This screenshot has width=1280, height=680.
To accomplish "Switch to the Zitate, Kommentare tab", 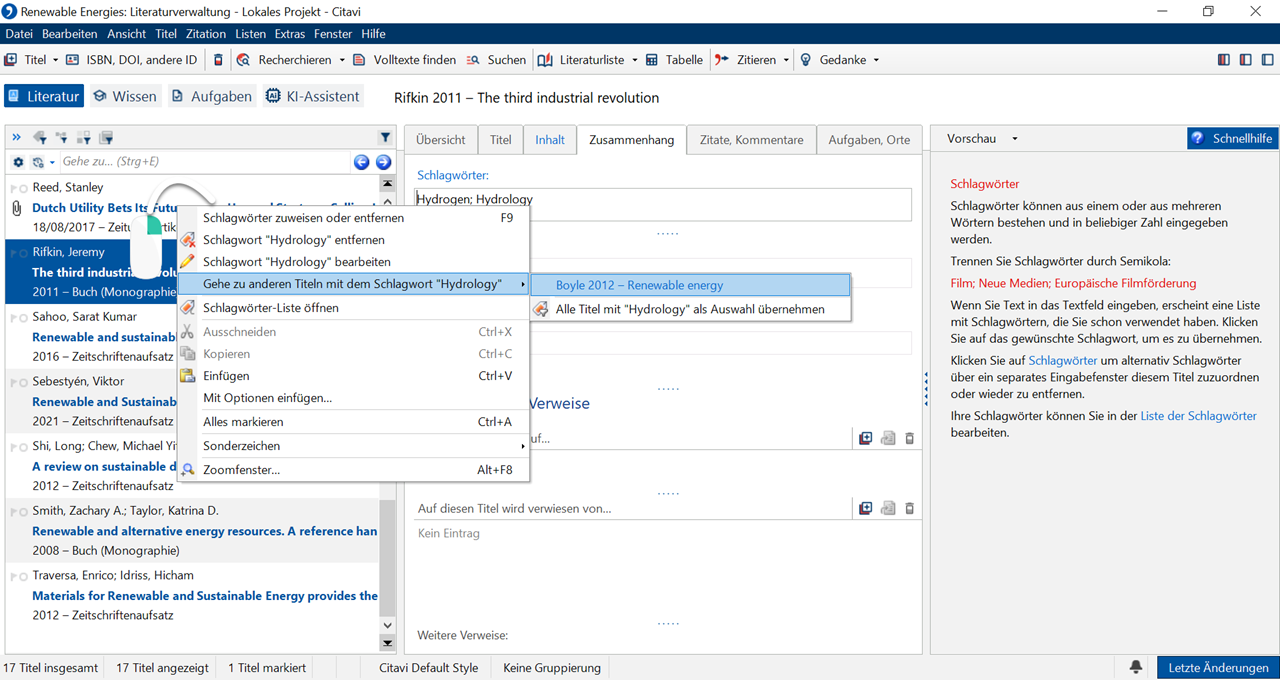I will [x=751, y=140].
